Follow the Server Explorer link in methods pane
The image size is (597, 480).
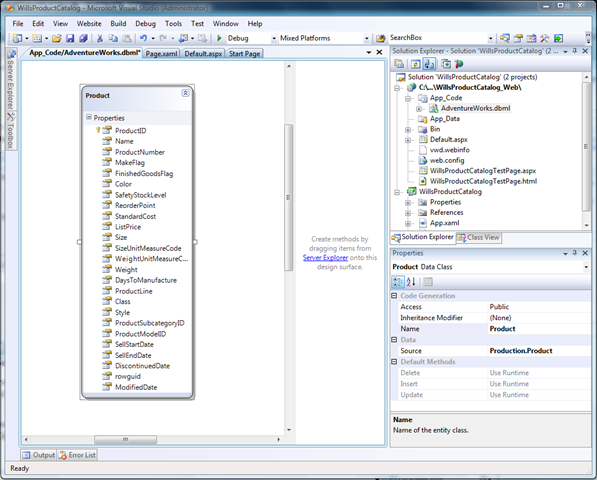[325, 258]
